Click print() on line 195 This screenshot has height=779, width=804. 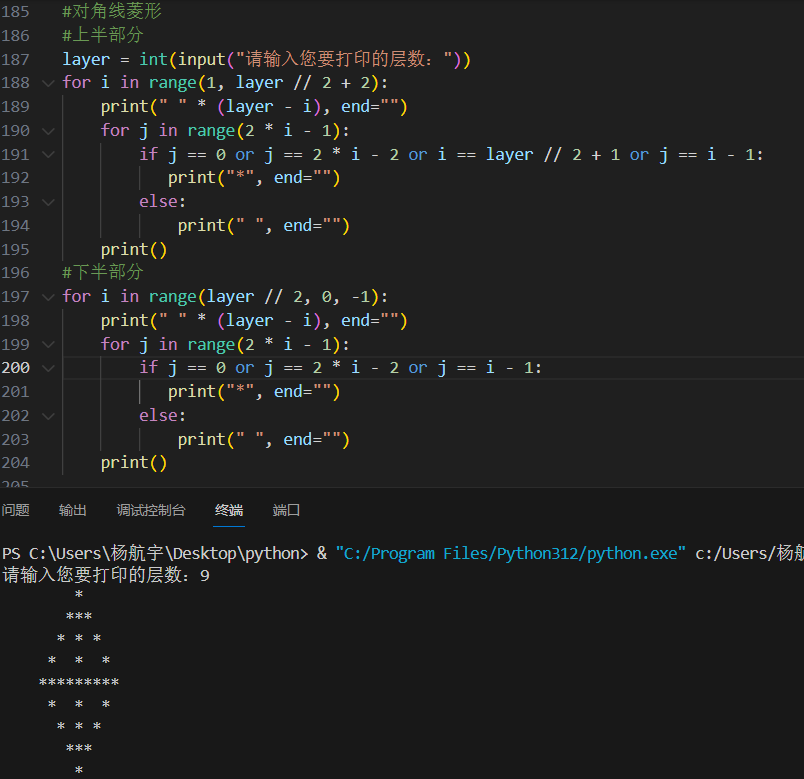coord(134,250)
